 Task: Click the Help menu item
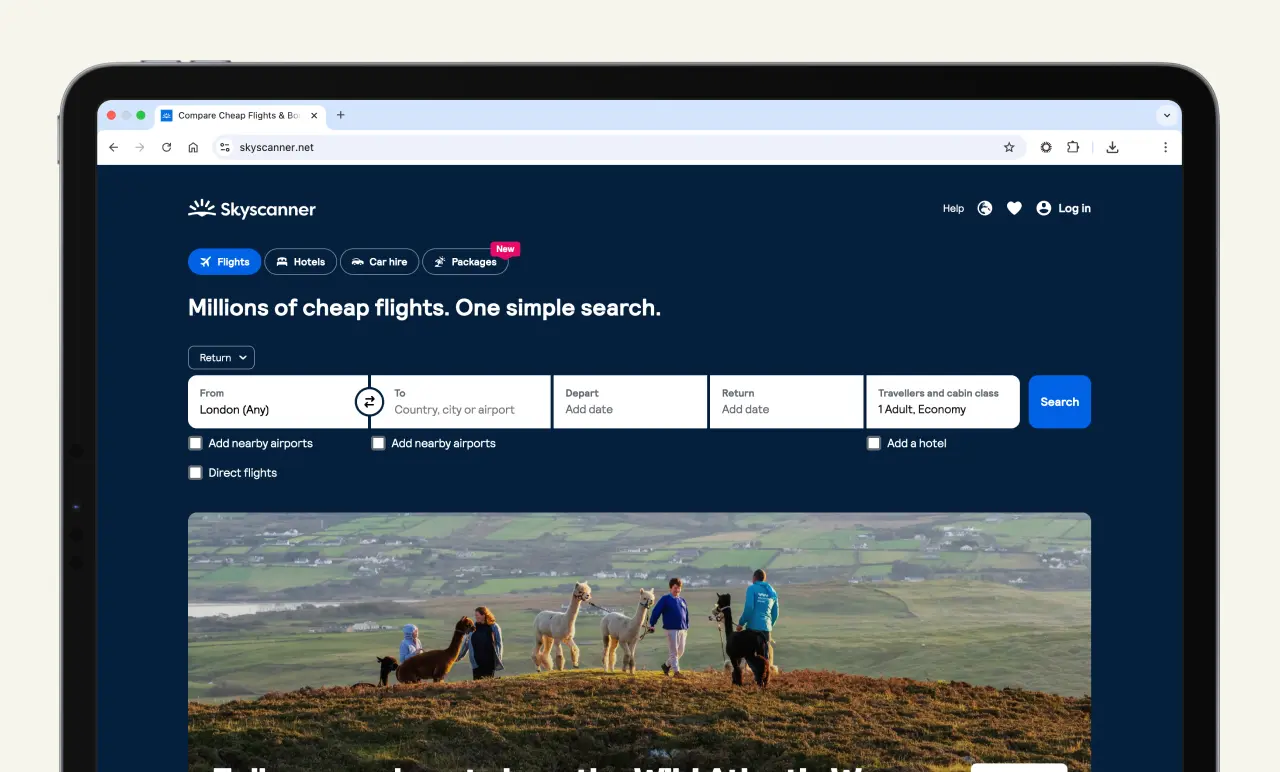tap(953, 208)
